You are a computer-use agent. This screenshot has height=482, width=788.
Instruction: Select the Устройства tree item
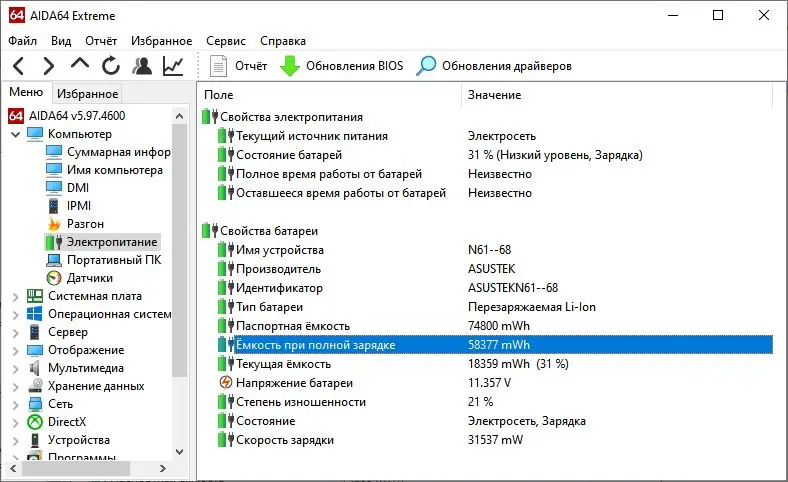(x=78, y=440)
